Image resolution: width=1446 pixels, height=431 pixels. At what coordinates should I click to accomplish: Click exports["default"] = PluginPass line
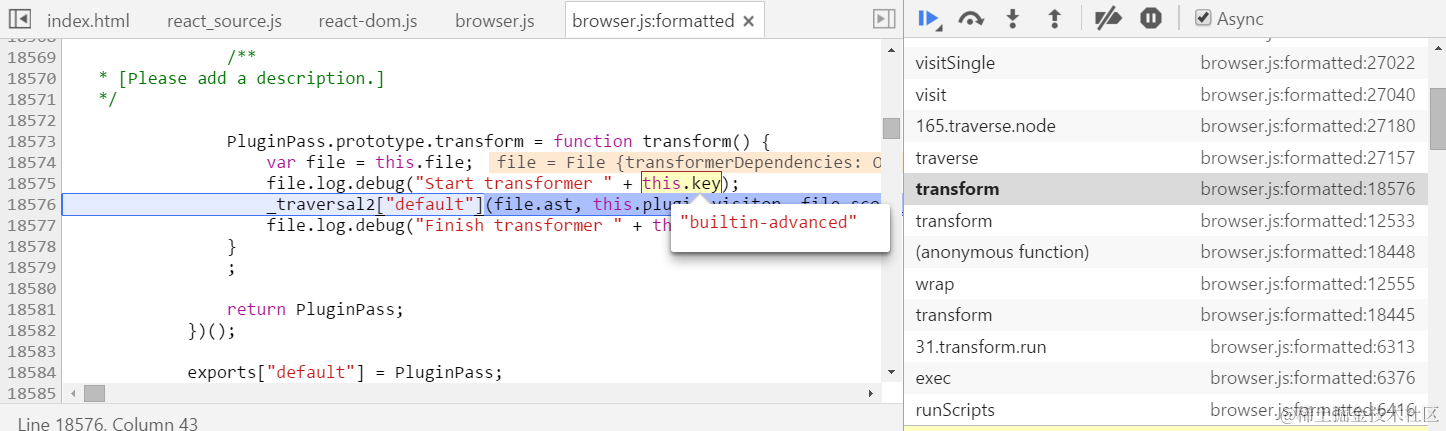pyautogui.click(x=345, y=372)
